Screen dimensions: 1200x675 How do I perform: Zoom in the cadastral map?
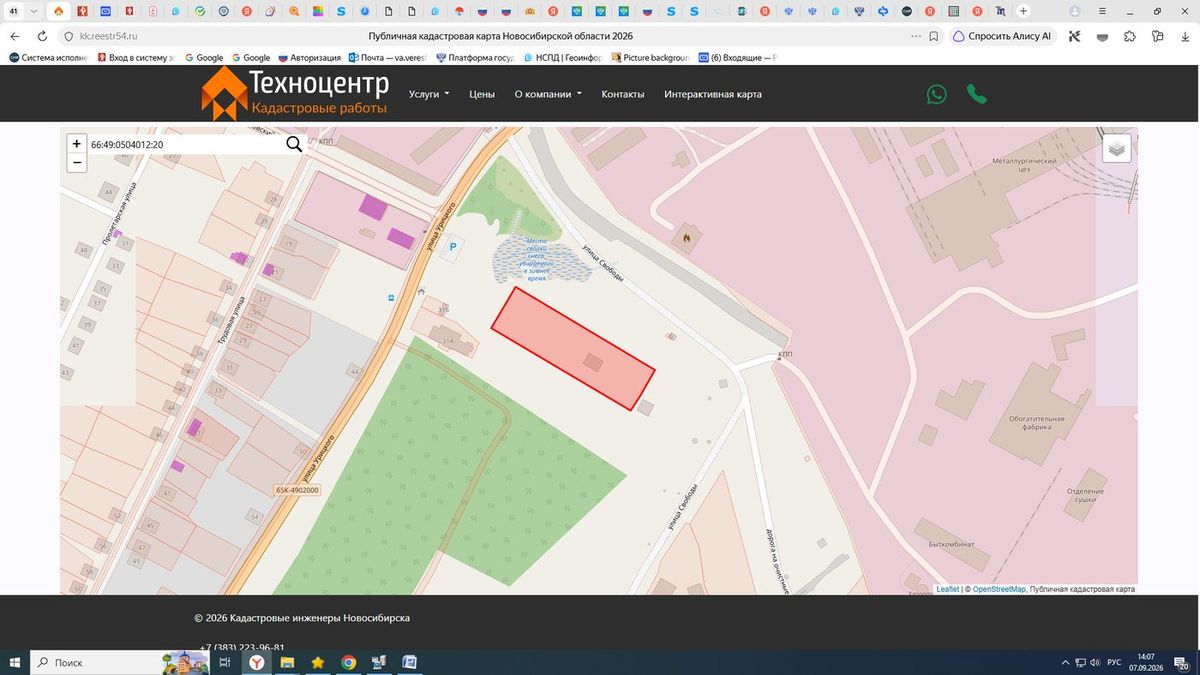point(77,144)
